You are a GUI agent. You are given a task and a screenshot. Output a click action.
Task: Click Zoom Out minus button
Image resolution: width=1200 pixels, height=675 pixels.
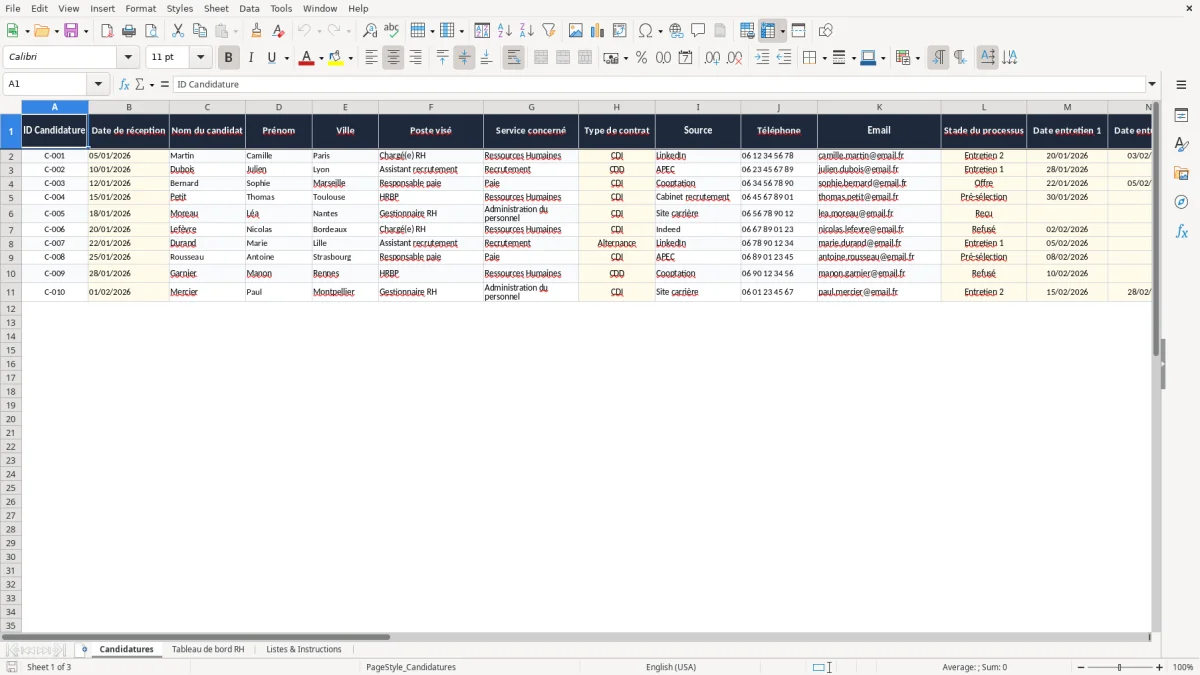click(x=1080, y=667)
